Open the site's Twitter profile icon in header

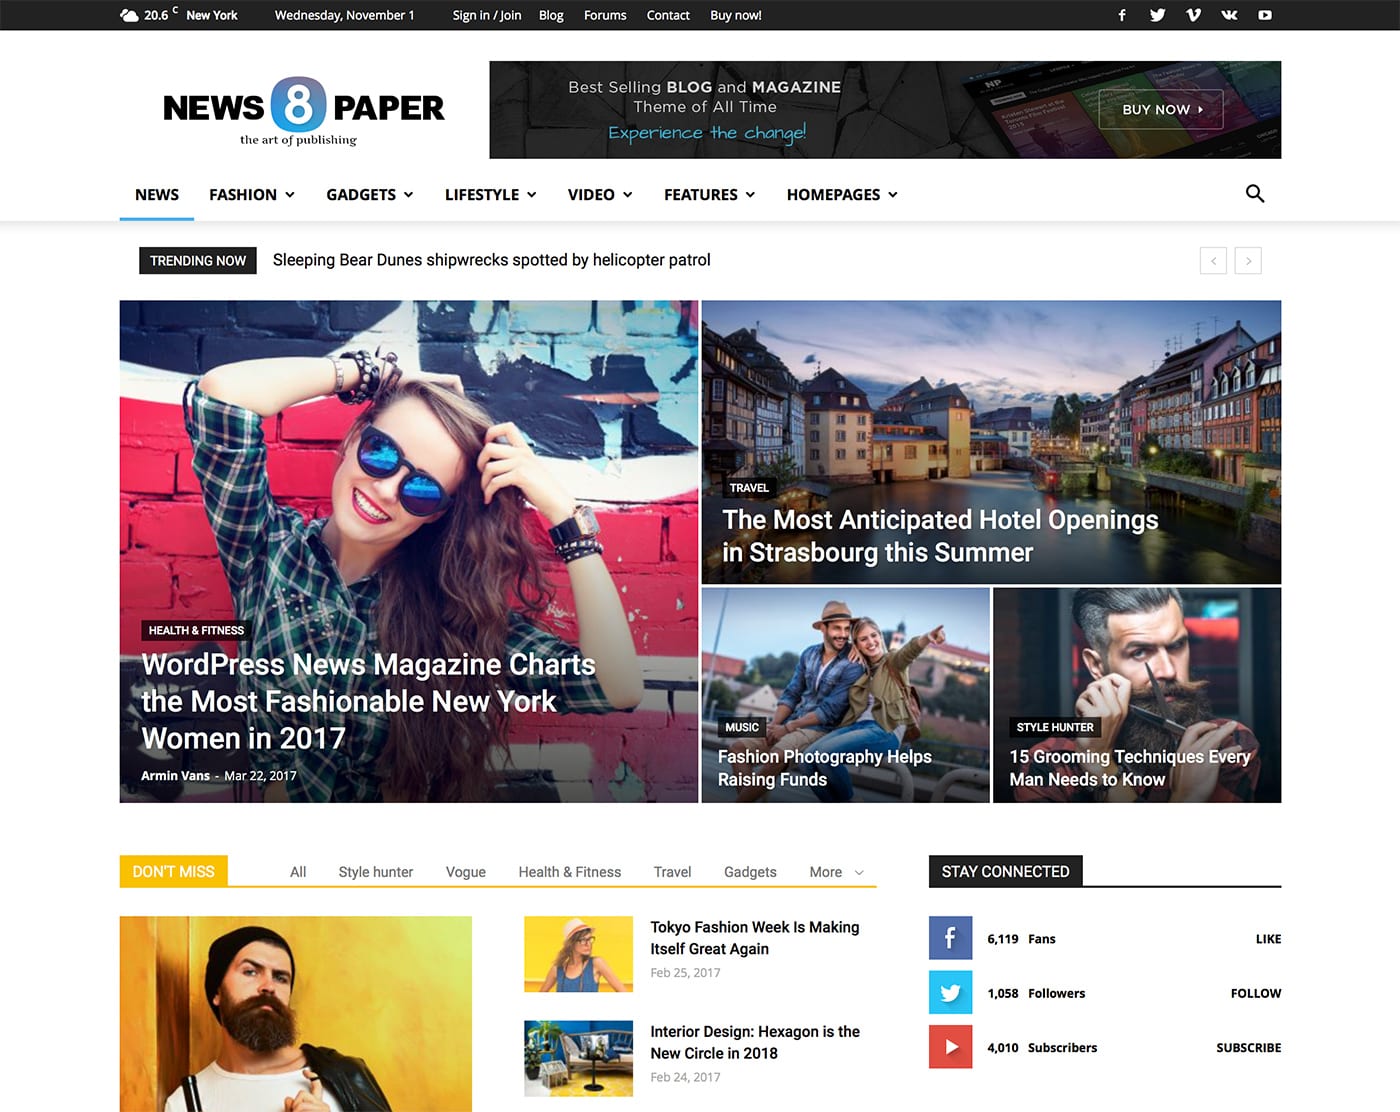click(x=1157, y=15)
